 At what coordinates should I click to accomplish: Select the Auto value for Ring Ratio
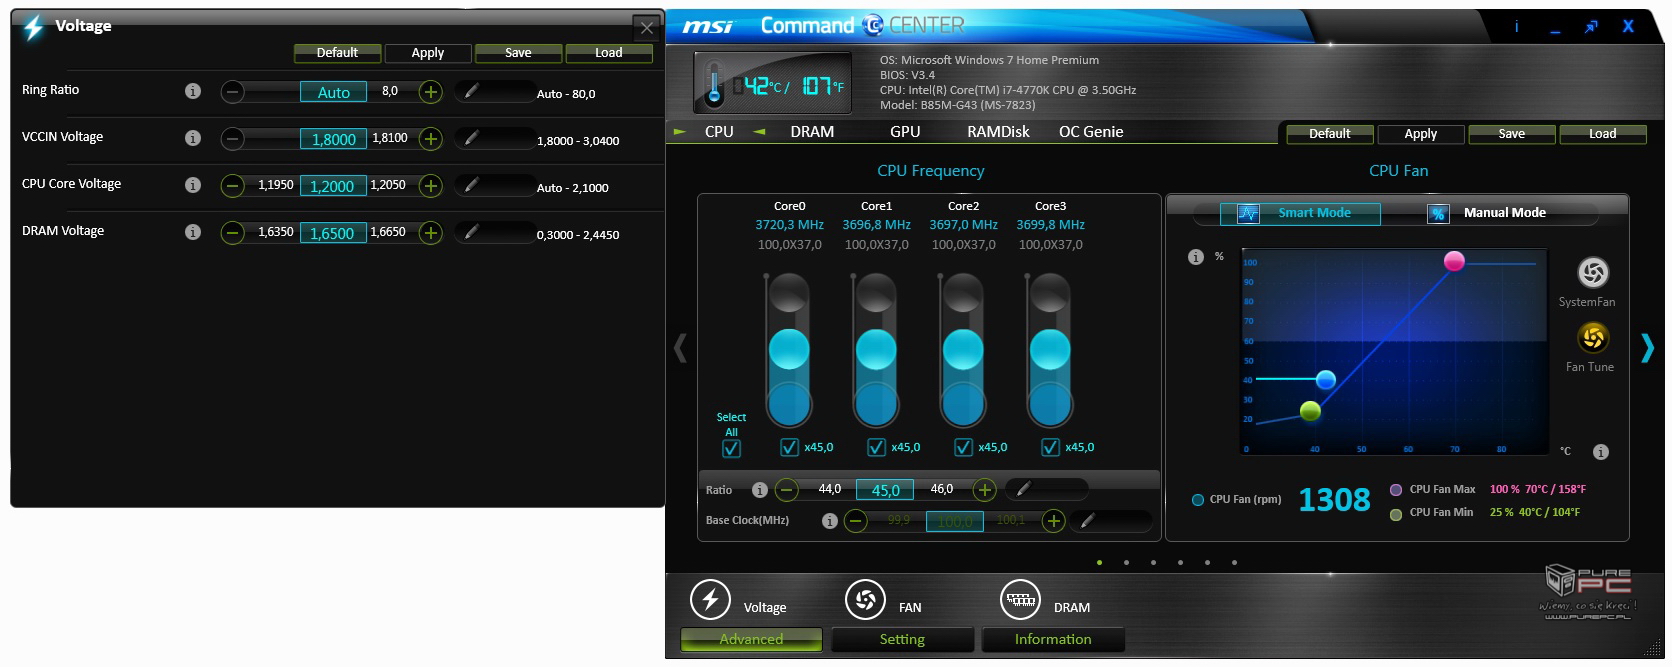(333, 92)
